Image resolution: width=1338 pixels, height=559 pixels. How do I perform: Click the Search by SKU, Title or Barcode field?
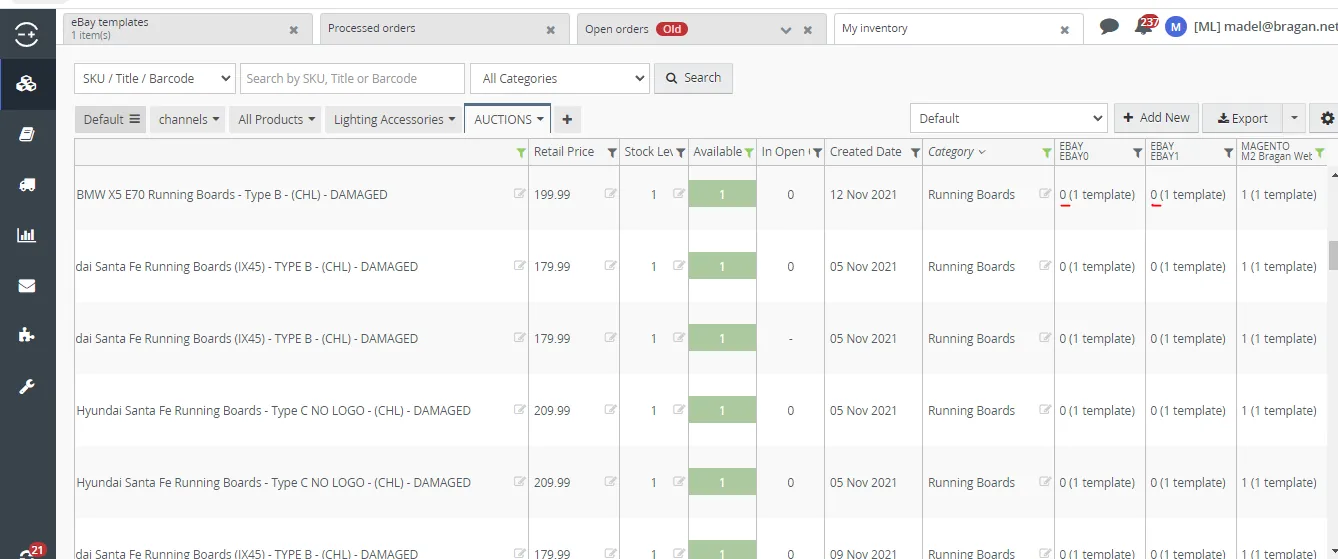pyautogui.click(x=352, y=78)
